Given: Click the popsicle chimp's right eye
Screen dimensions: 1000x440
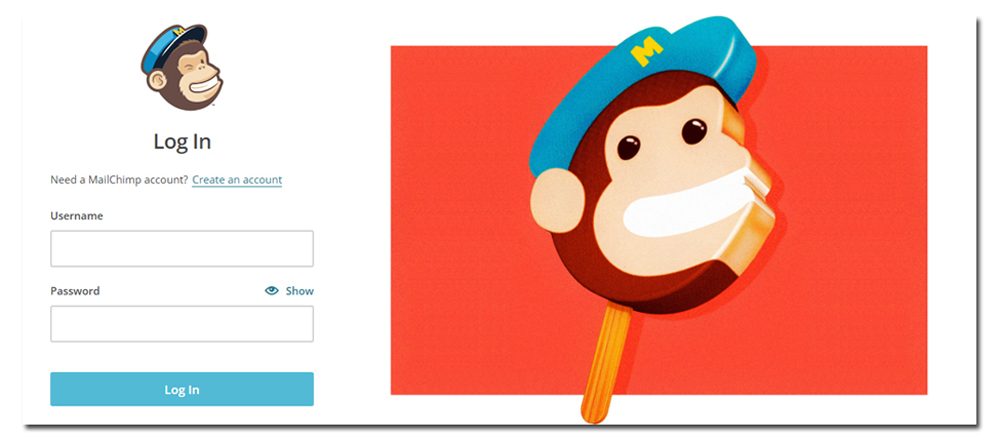Looking at the screenshot, I should tap(695, 131).
